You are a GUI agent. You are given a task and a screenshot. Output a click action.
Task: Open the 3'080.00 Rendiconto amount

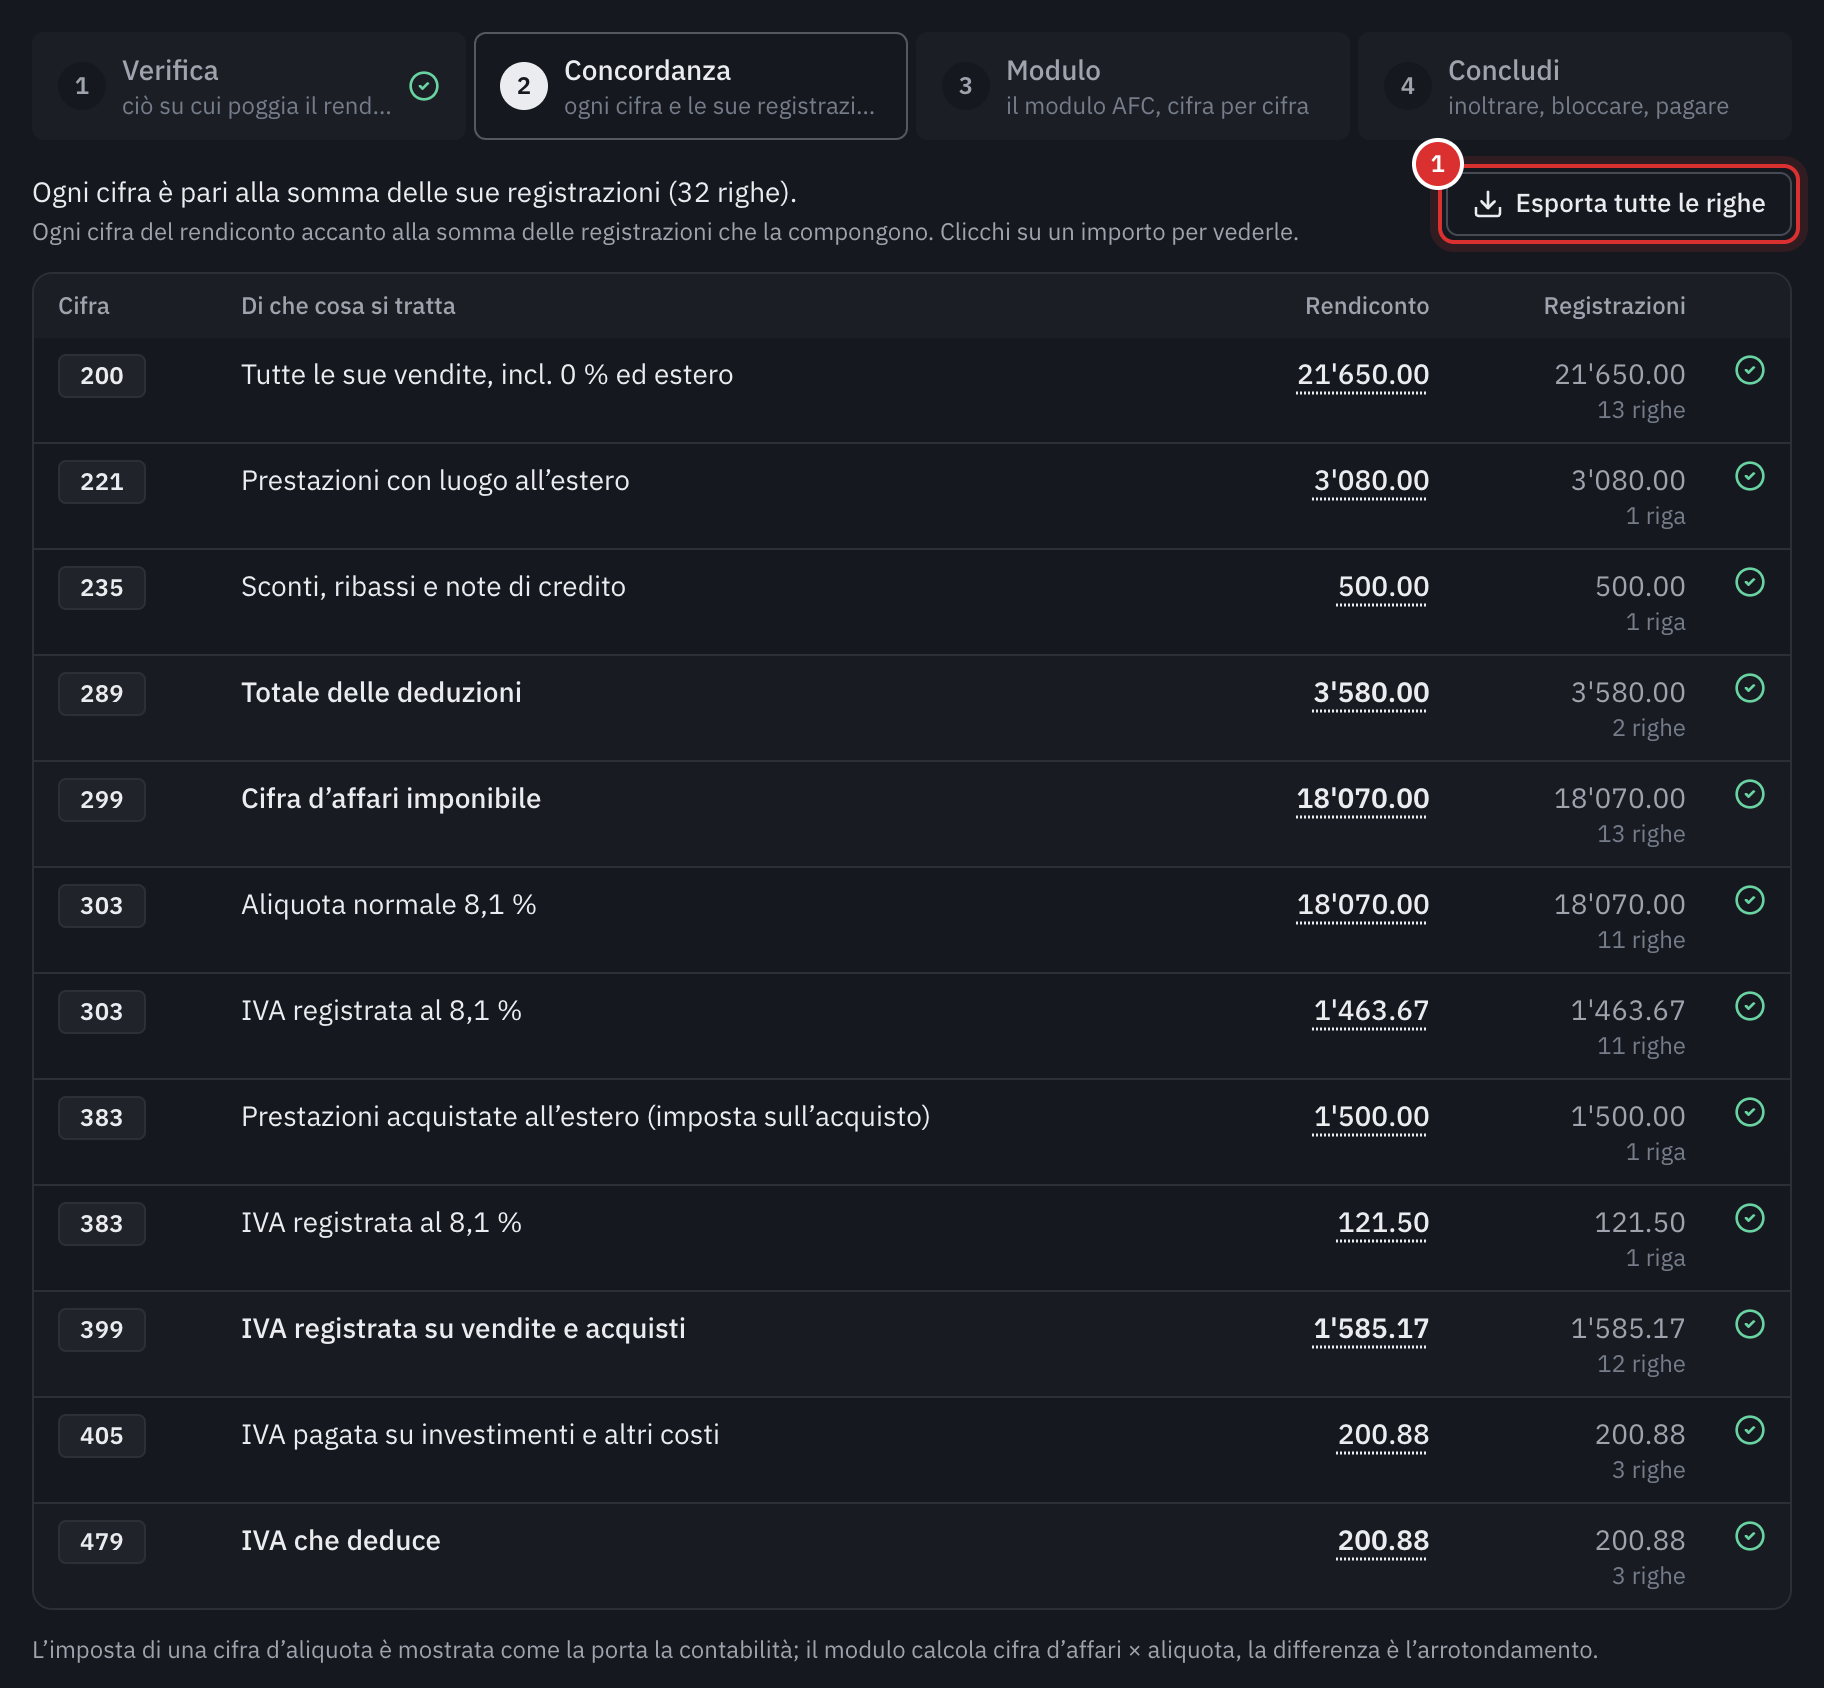(x=1371, y=481)
